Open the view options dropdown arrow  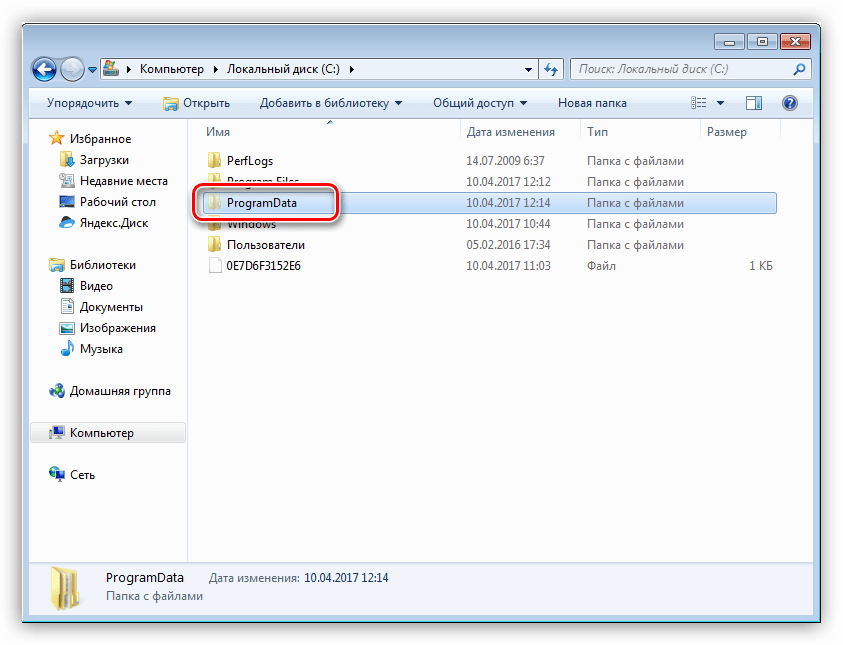[720, 103]
